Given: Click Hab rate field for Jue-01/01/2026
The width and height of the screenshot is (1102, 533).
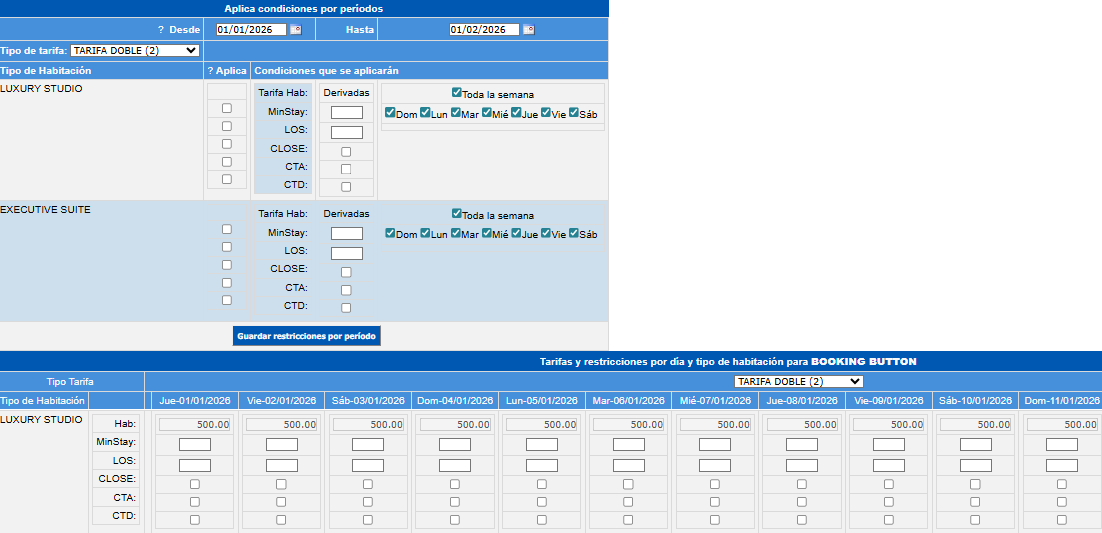Looking at the screenshot, I should click(195, 424).
